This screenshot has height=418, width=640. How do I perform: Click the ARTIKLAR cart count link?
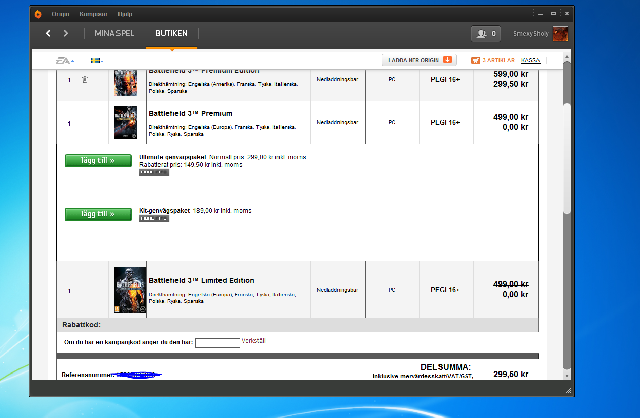(x=498, y=60)
